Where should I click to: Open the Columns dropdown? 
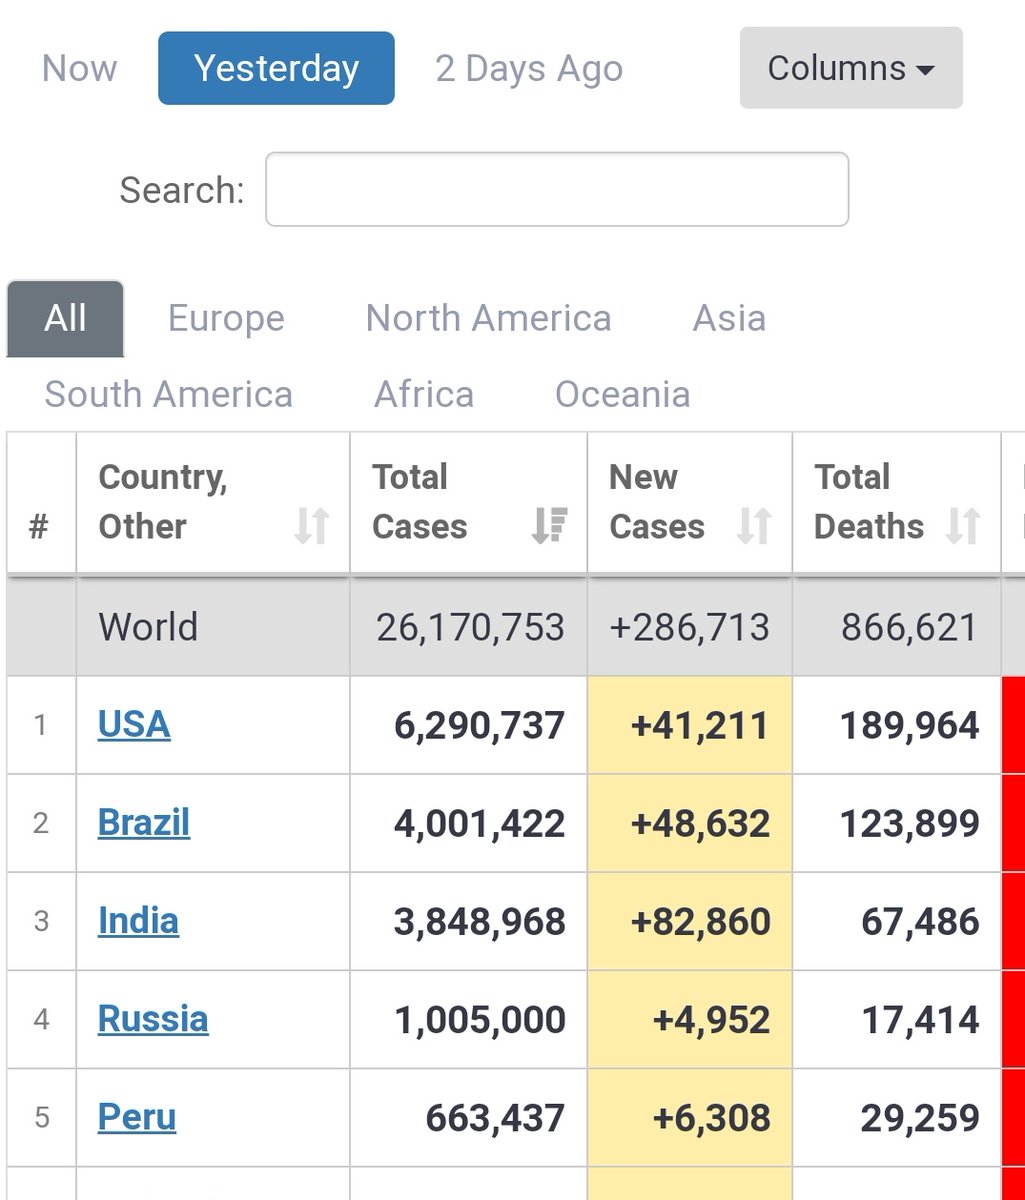point(849,67)
